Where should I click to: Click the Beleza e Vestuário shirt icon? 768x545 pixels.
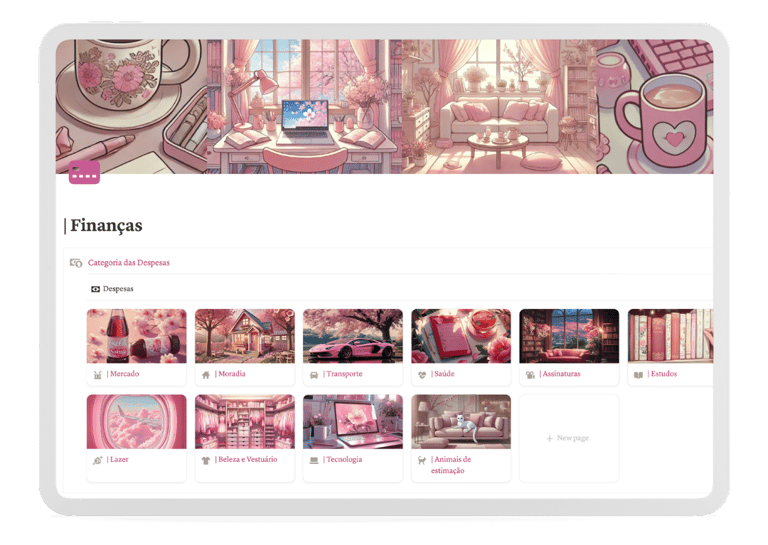[x=206, y=461]
